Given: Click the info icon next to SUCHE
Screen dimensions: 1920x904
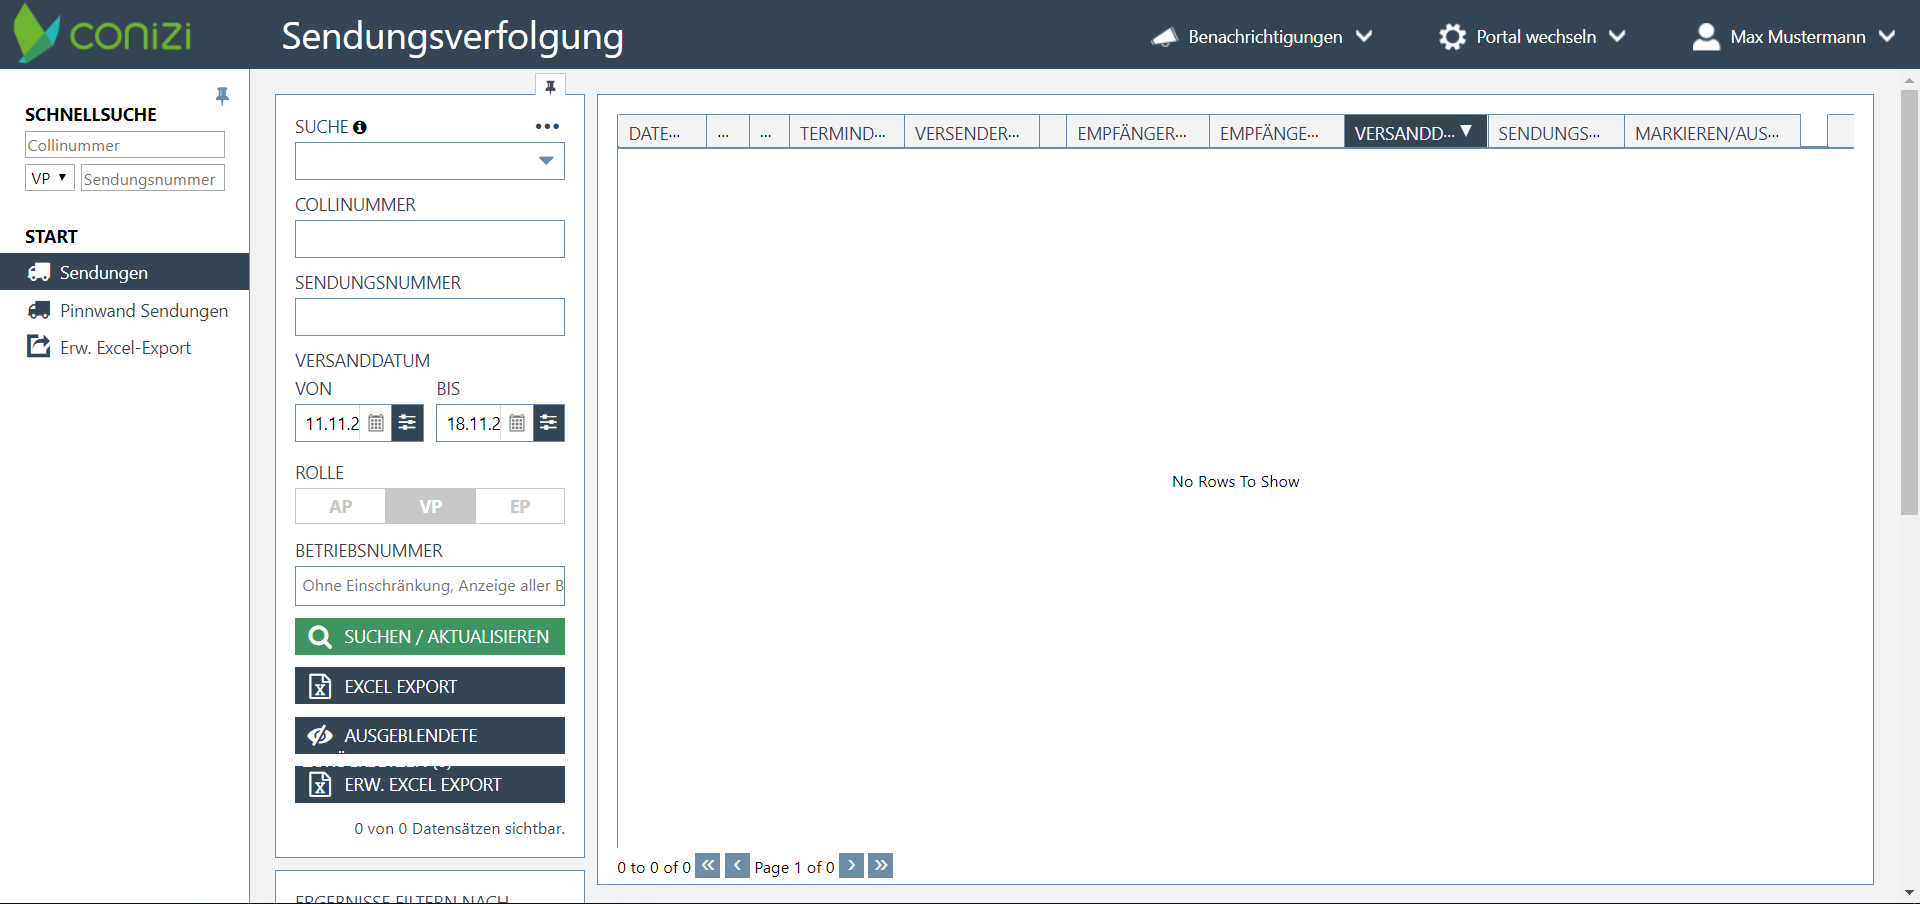Looking at the screenshot, I should click(360, 127).
